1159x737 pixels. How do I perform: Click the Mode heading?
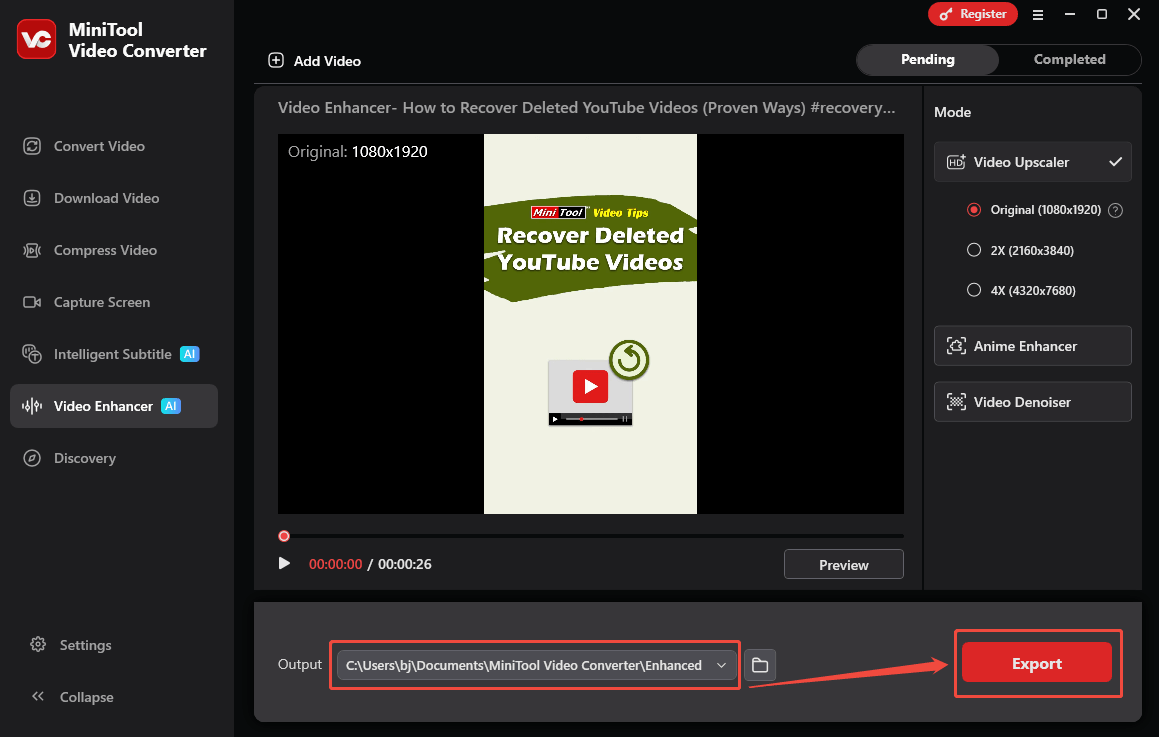click(x=952, y=112)
